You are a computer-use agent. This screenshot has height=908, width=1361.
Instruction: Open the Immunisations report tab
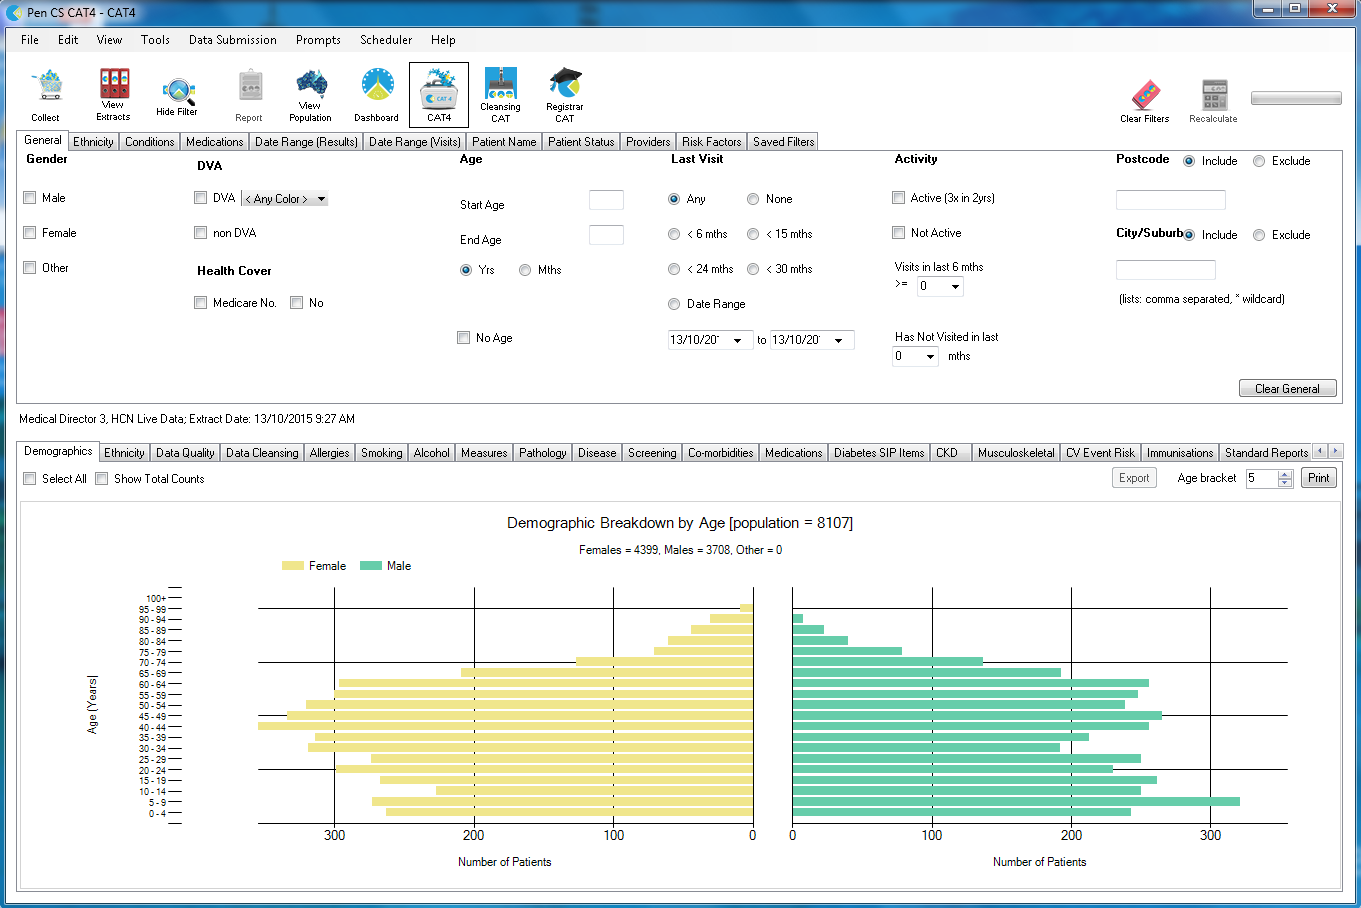[1180, 453]
